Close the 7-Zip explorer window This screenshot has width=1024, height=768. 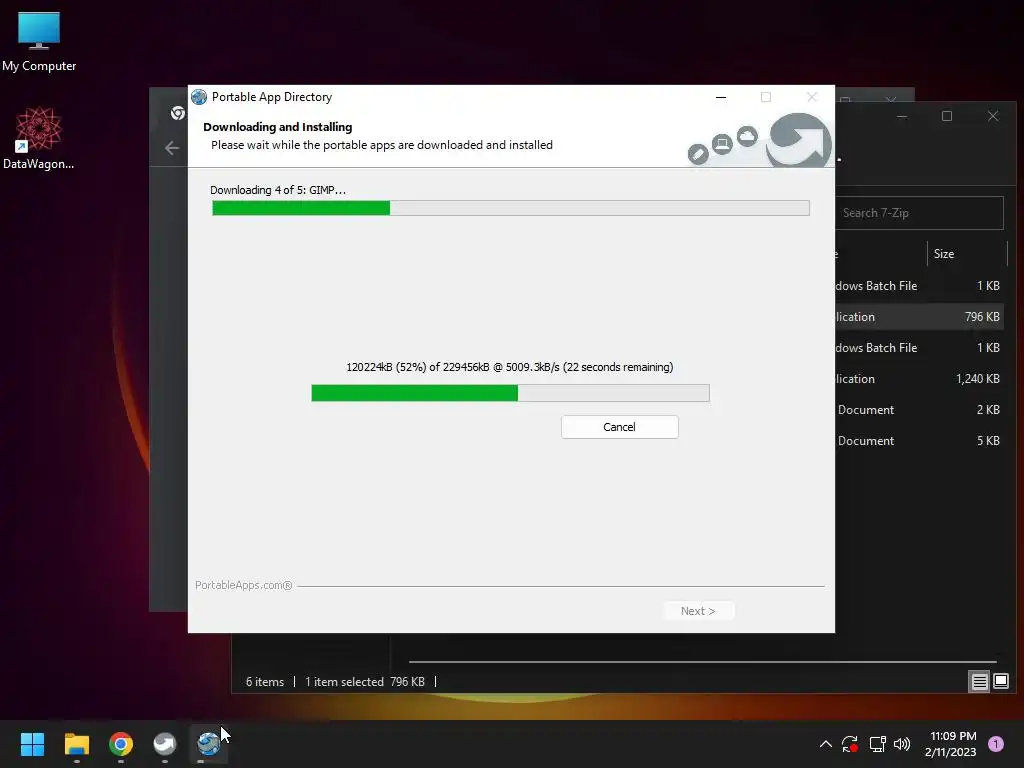pyautogui.click(x=993, y=116)
